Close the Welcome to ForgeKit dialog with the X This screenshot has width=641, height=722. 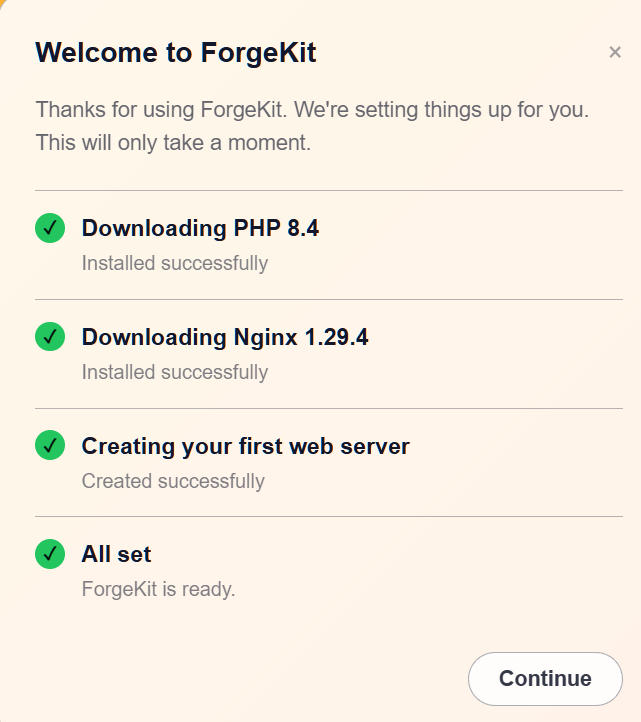pyautogui.click(x=615, y=52)
